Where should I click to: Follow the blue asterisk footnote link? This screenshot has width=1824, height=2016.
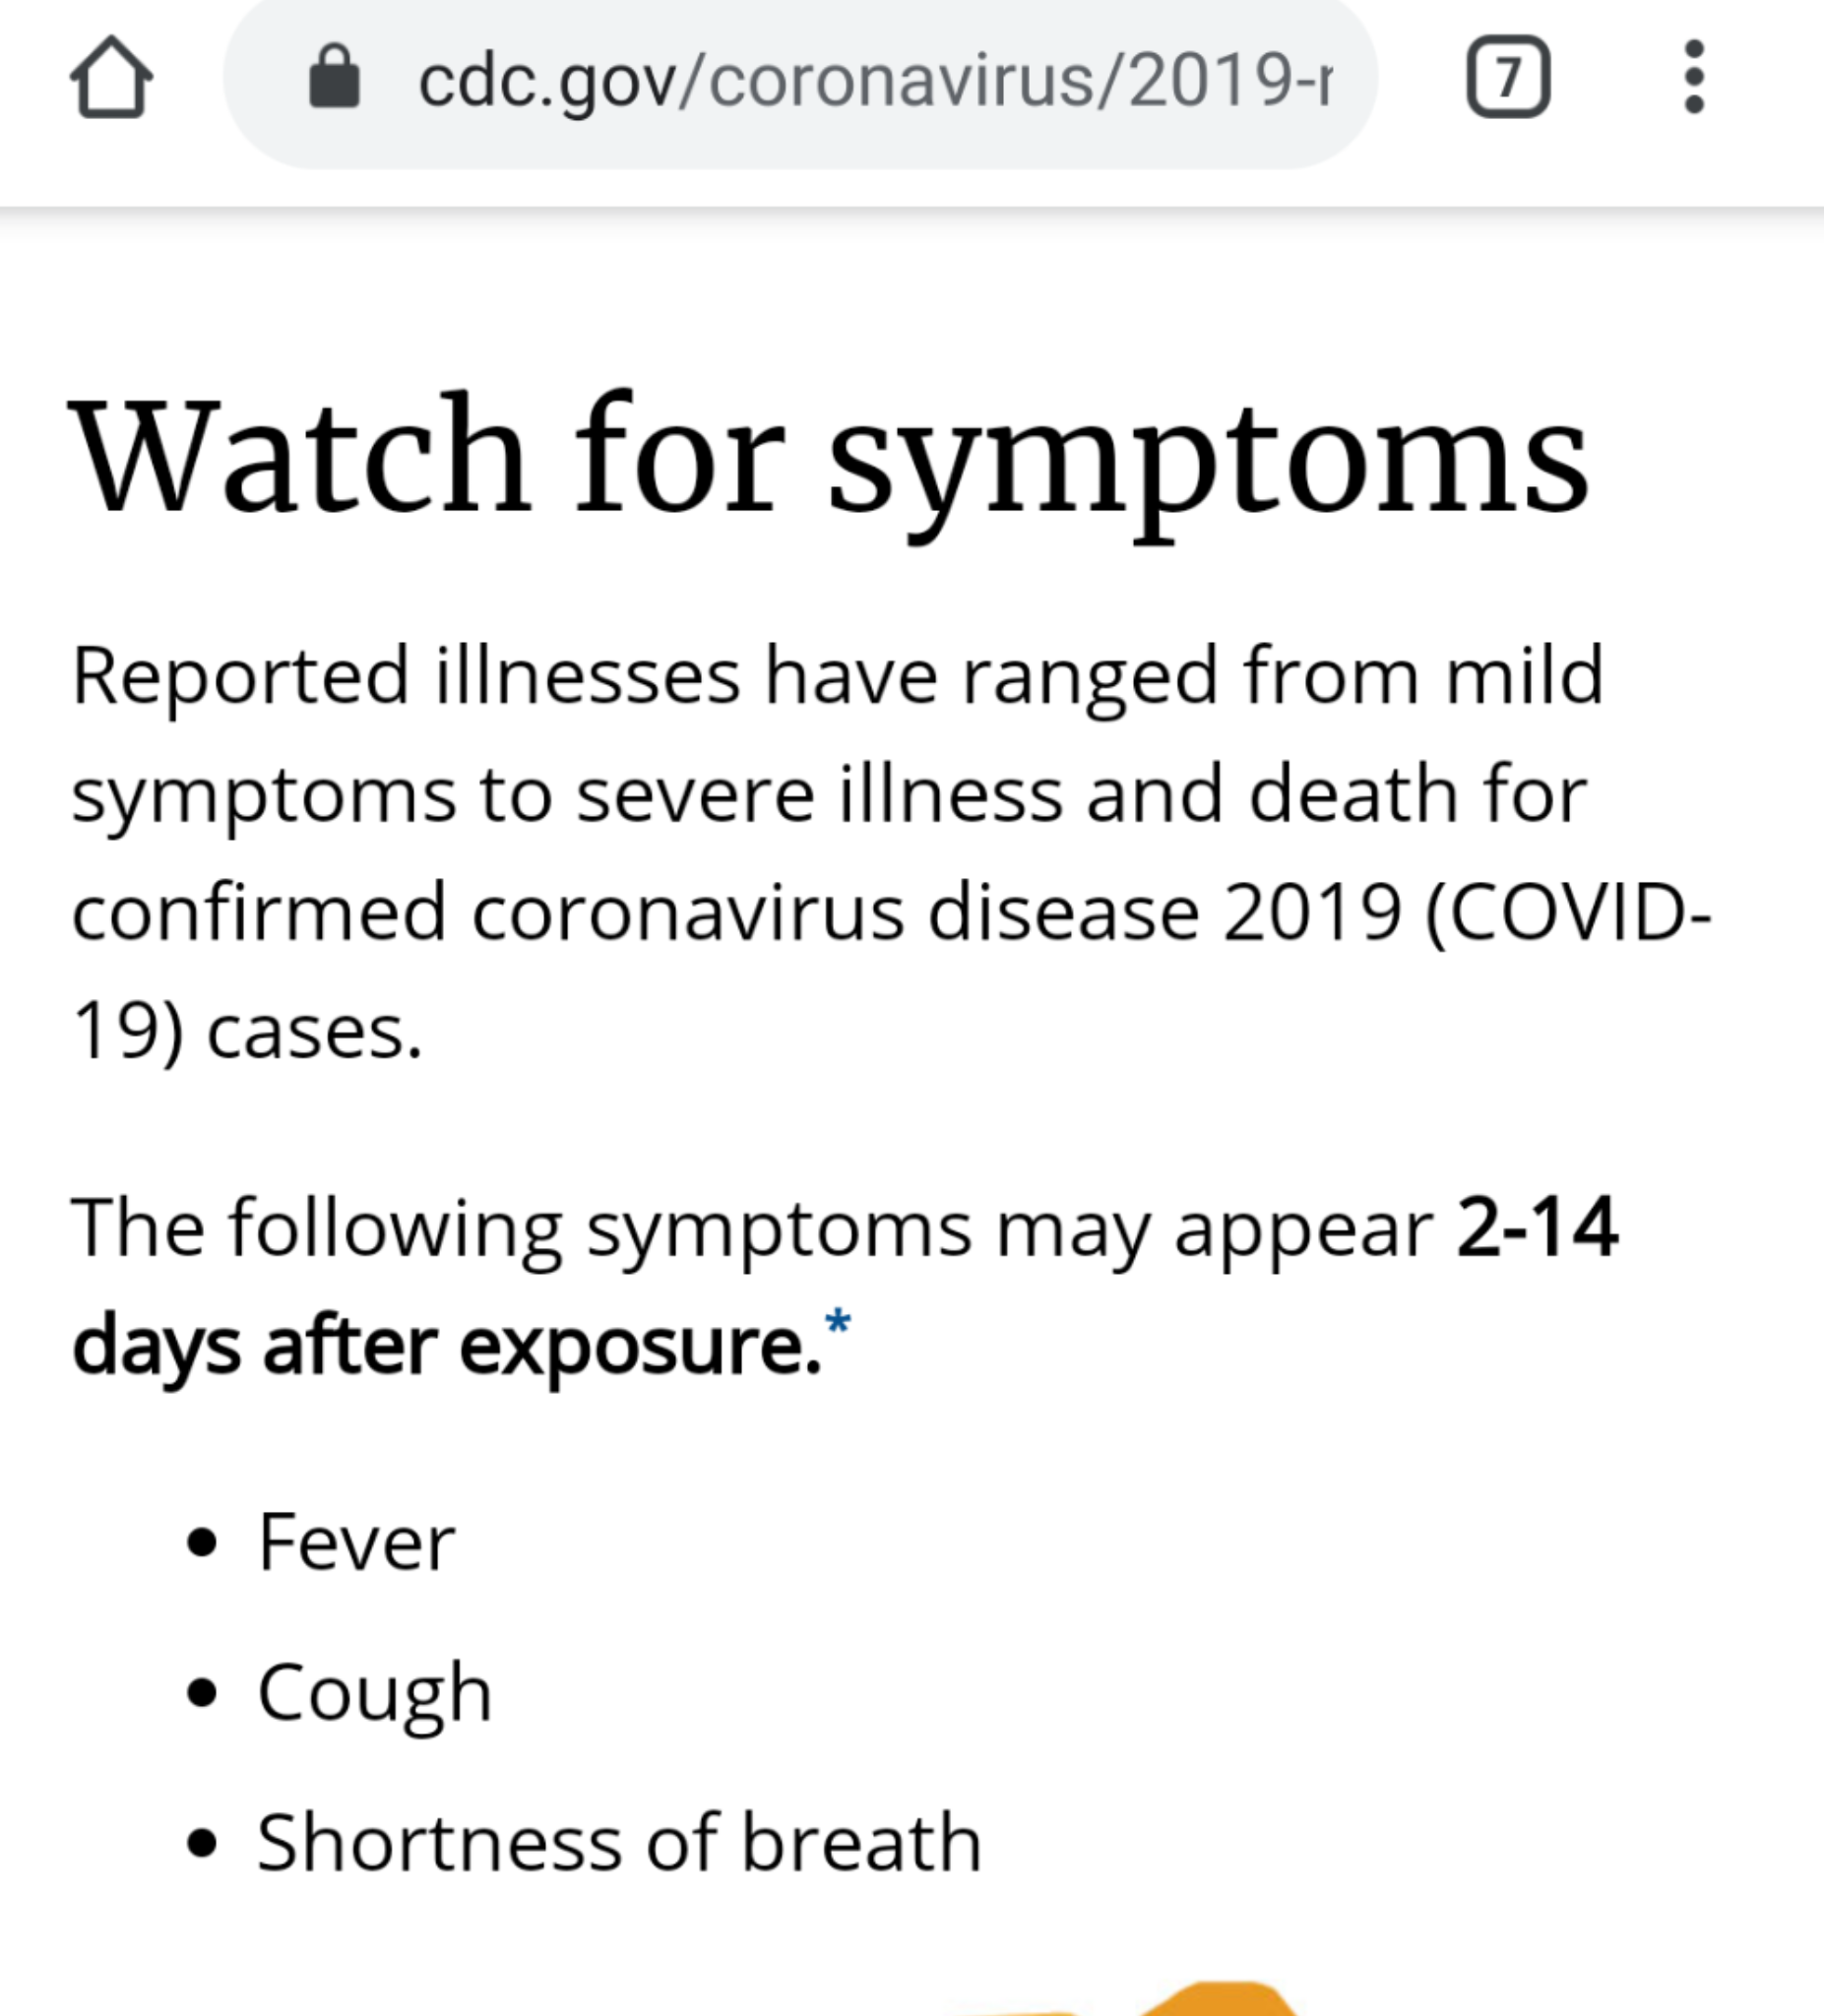pyautogui.click(x=838, y=1323)
